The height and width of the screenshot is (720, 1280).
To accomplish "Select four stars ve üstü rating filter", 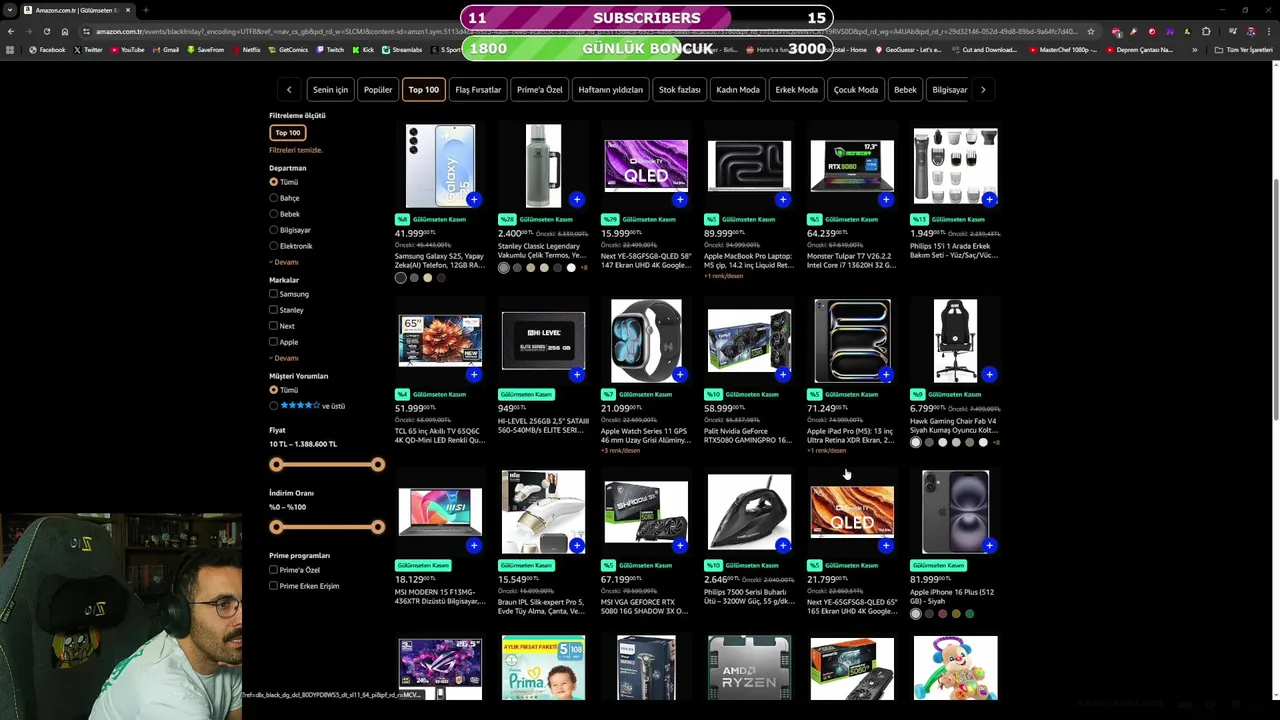I will tap(274, 406).
